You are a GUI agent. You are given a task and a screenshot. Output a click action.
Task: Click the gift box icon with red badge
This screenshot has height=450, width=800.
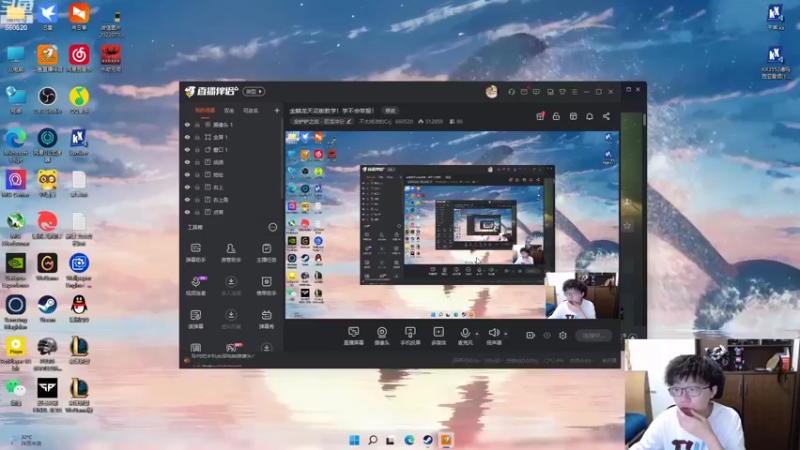tap(540, 116)
